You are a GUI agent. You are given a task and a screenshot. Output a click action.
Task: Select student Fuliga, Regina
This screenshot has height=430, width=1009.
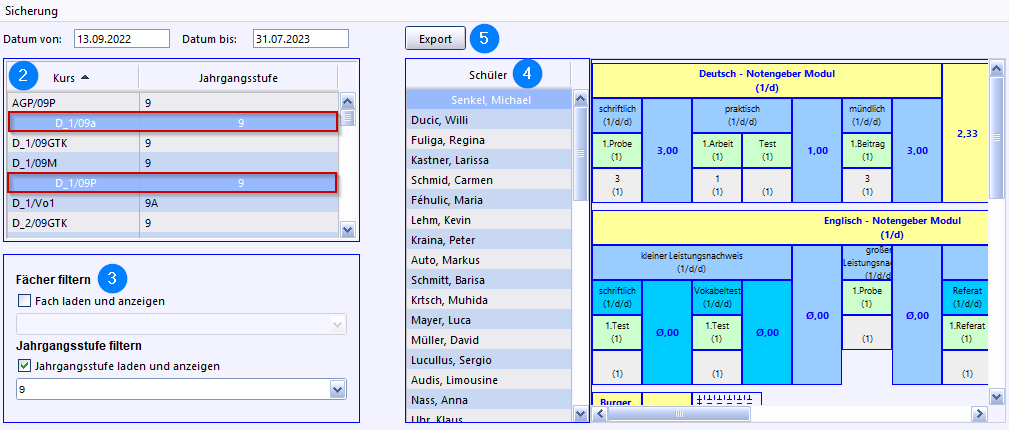[488, 140]
